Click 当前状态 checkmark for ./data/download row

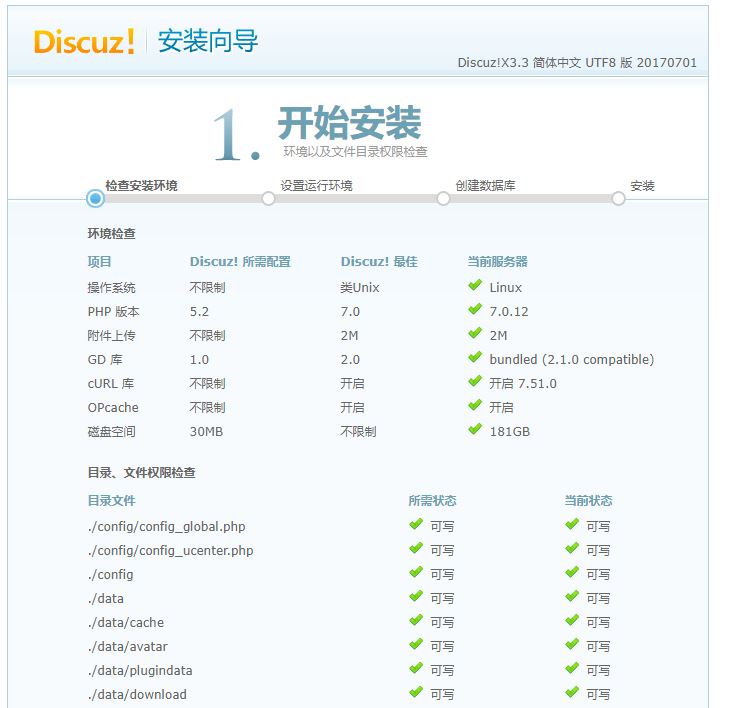(572, 693)
